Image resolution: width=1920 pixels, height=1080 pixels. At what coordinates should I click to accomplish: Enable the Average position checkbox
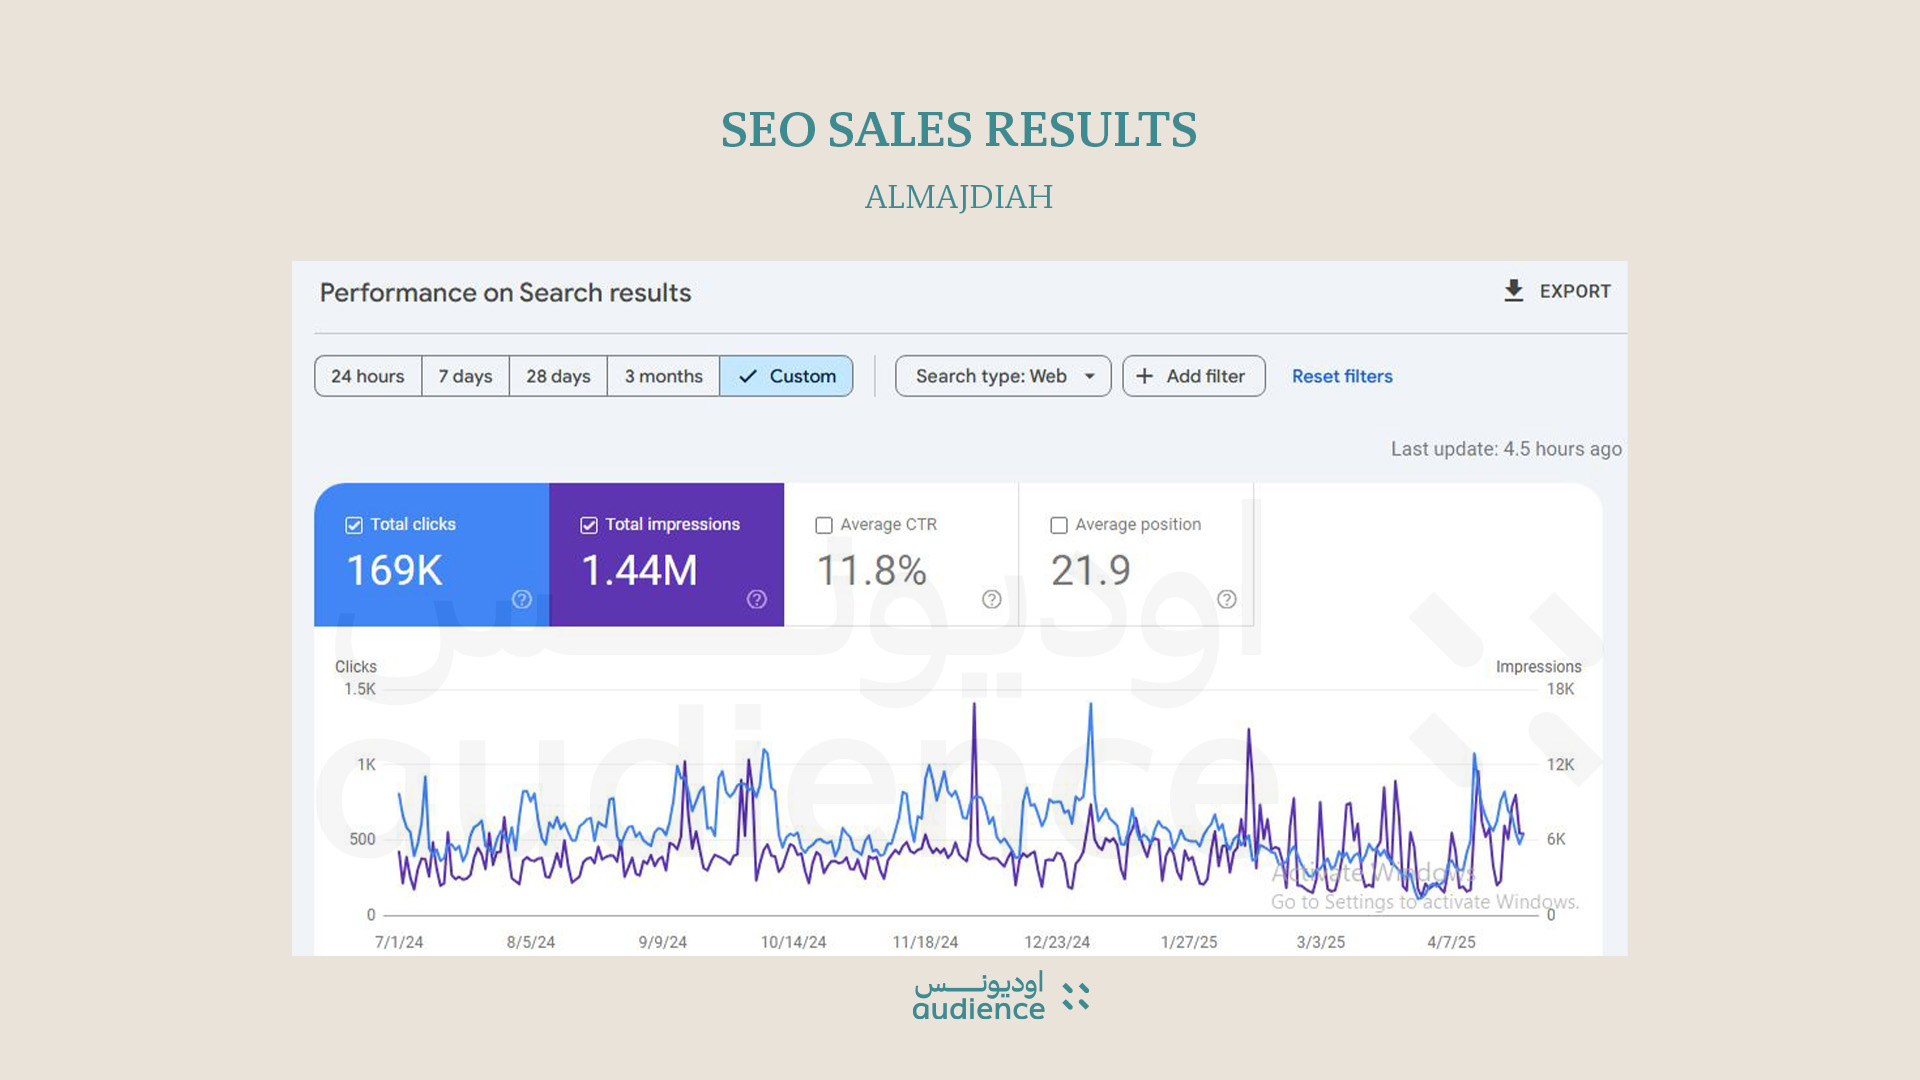(x=1059, y=525)
